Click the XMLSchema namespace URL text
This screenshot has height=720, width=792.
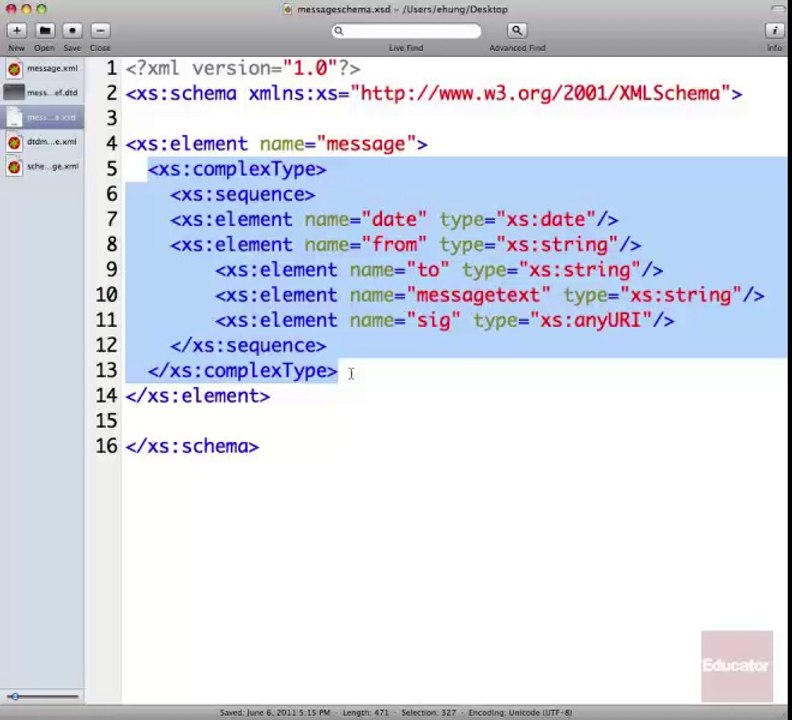point(541,93)
